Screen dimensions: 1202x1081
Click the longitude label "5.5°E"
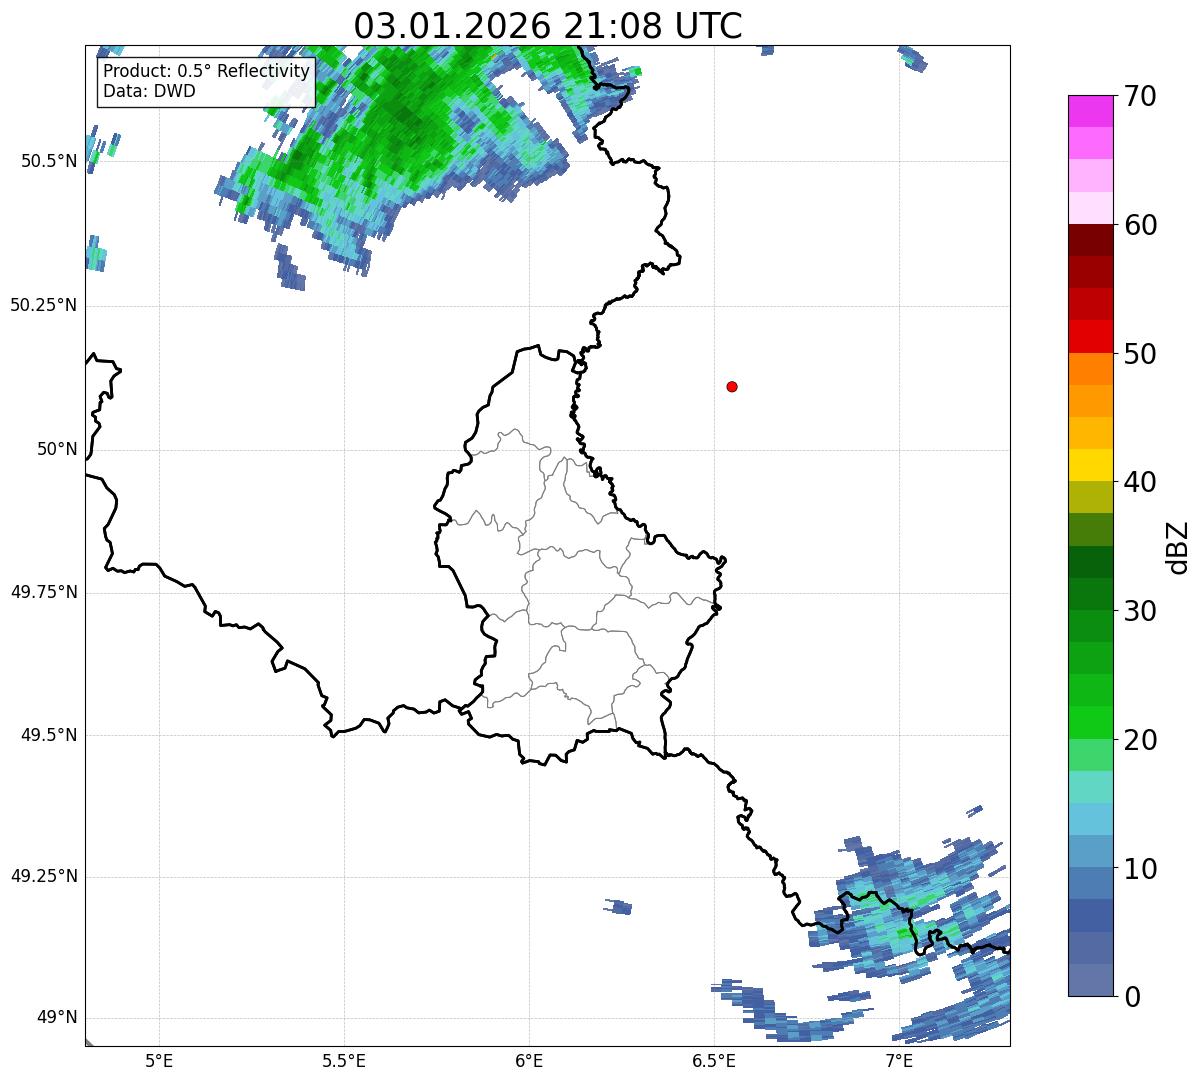point(344,1060)
